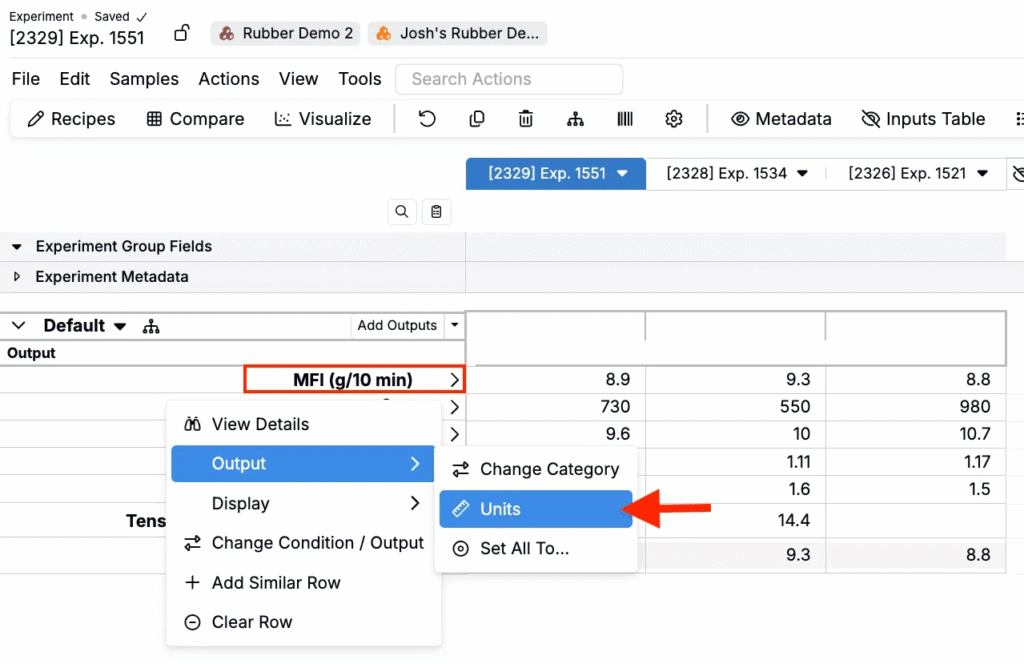Image resolution: width=1024 pixels, height=664 pixels.
Task: Toggle the experiment lock icon
Action: (182, 33)
